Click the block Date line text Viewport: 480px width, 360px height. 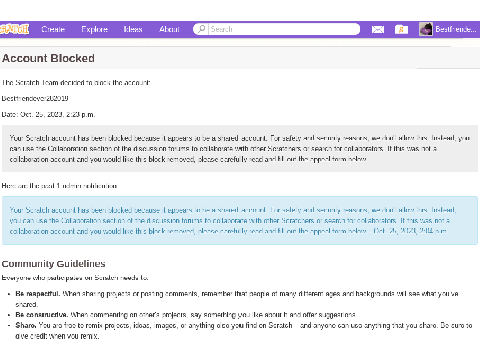click(x=48, y=114)
